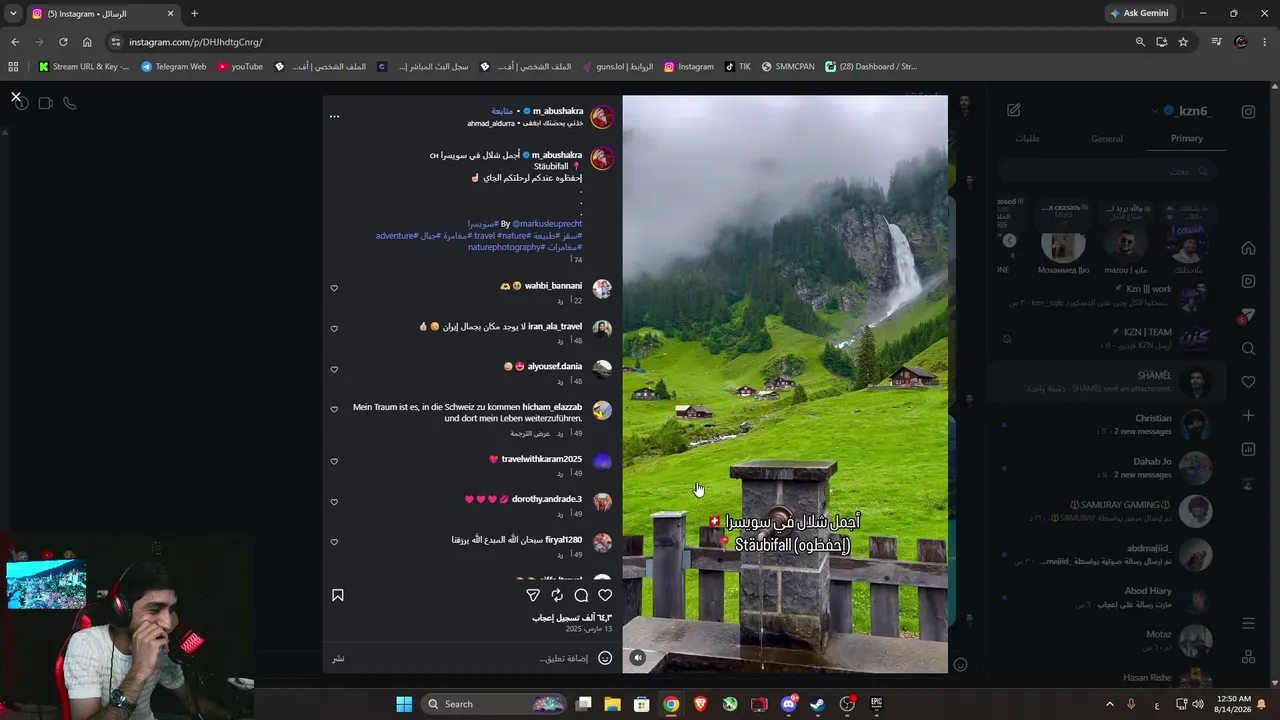
Task: Open the Ask Gemini button
Action: [1139, 13]
